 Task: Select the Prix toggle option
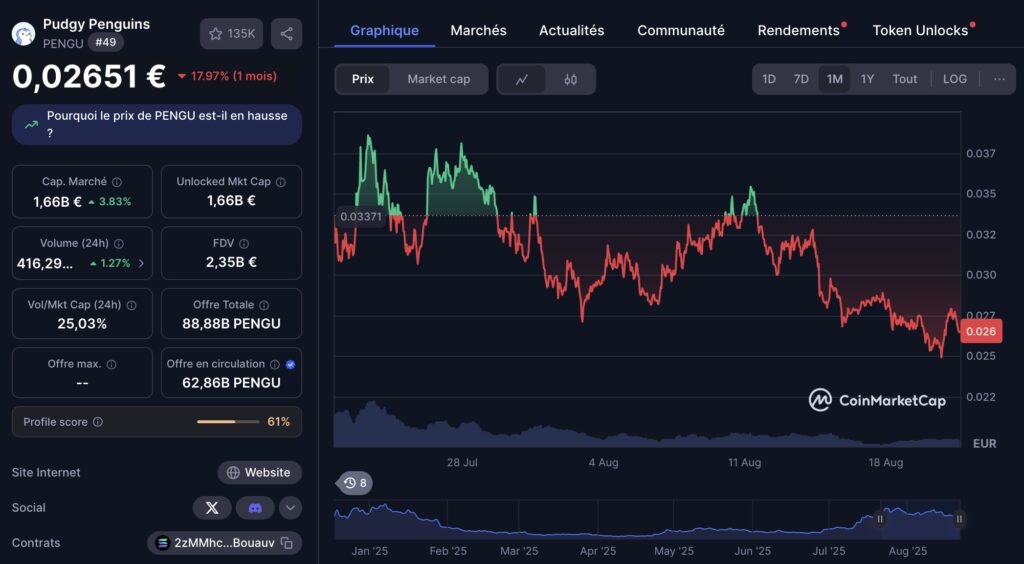(x=362, y=79)
